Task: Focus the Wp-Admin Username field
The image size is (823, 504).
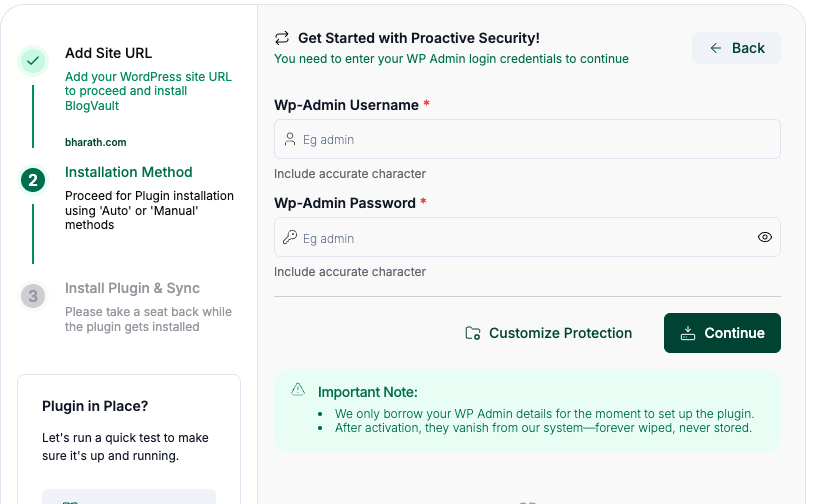Action: click(527, 140)
